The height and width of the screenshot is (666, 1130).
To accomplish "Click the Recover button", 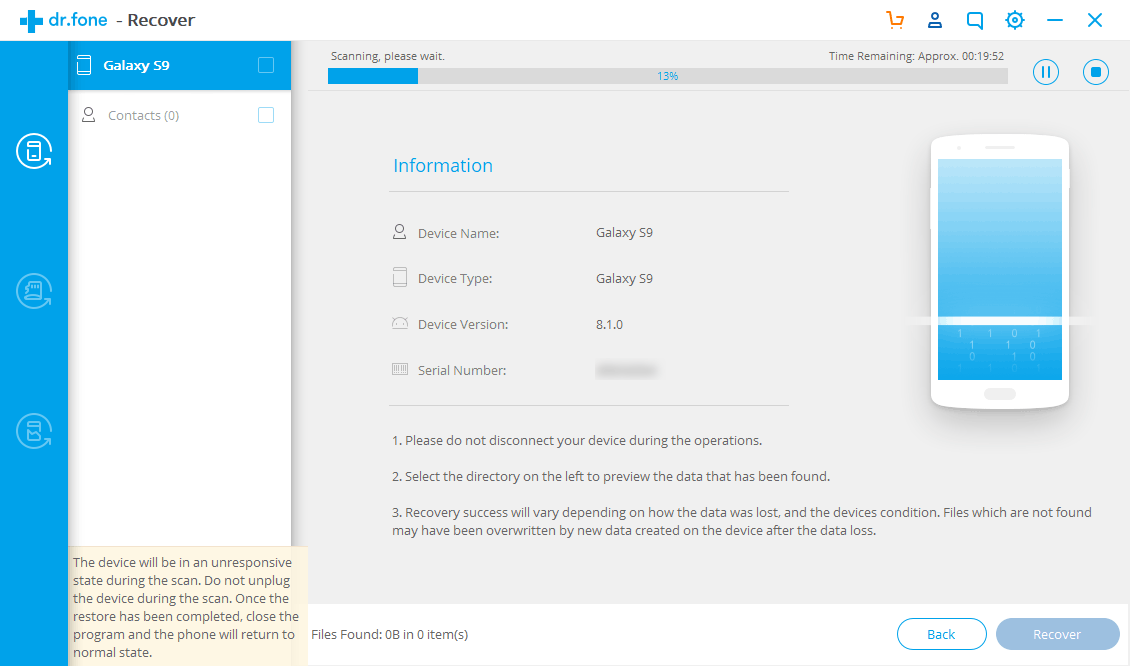I will [1057, 634].
